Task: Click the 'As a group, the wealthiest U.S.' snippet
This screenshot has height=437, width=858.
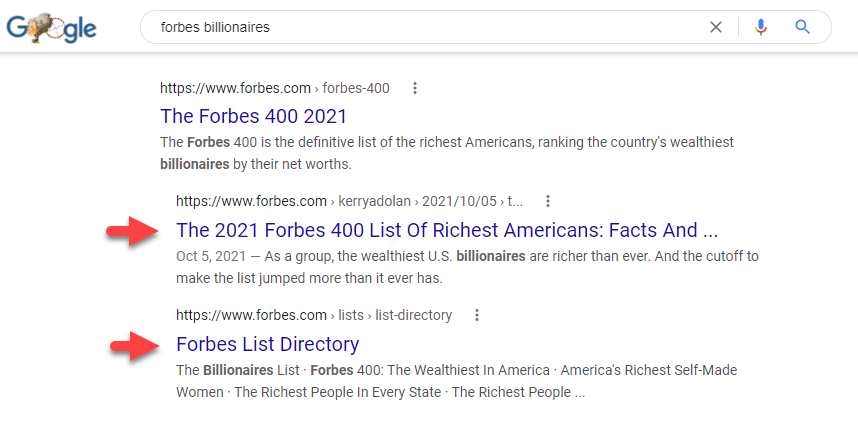Action: 340,256
